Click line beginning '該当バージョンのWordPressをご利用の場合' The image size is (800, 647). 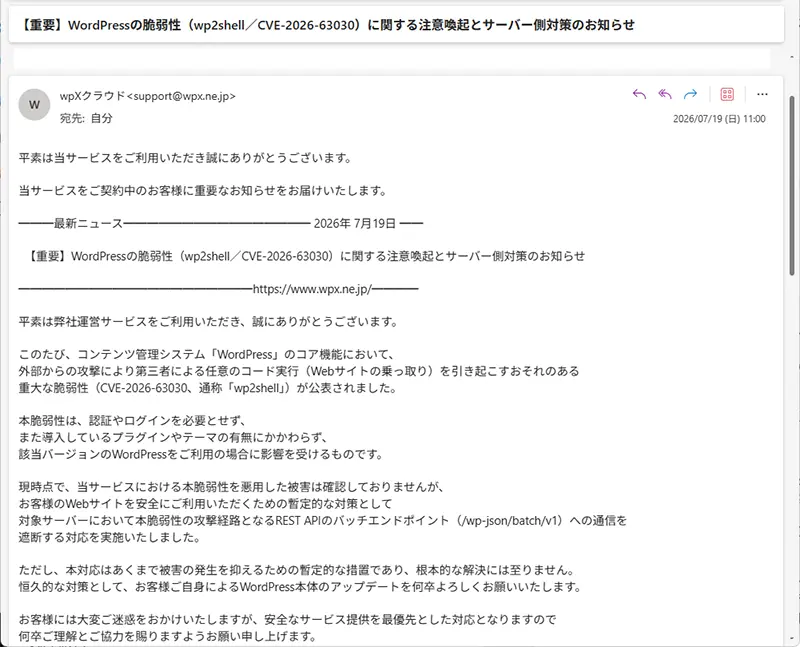(201, 454)
